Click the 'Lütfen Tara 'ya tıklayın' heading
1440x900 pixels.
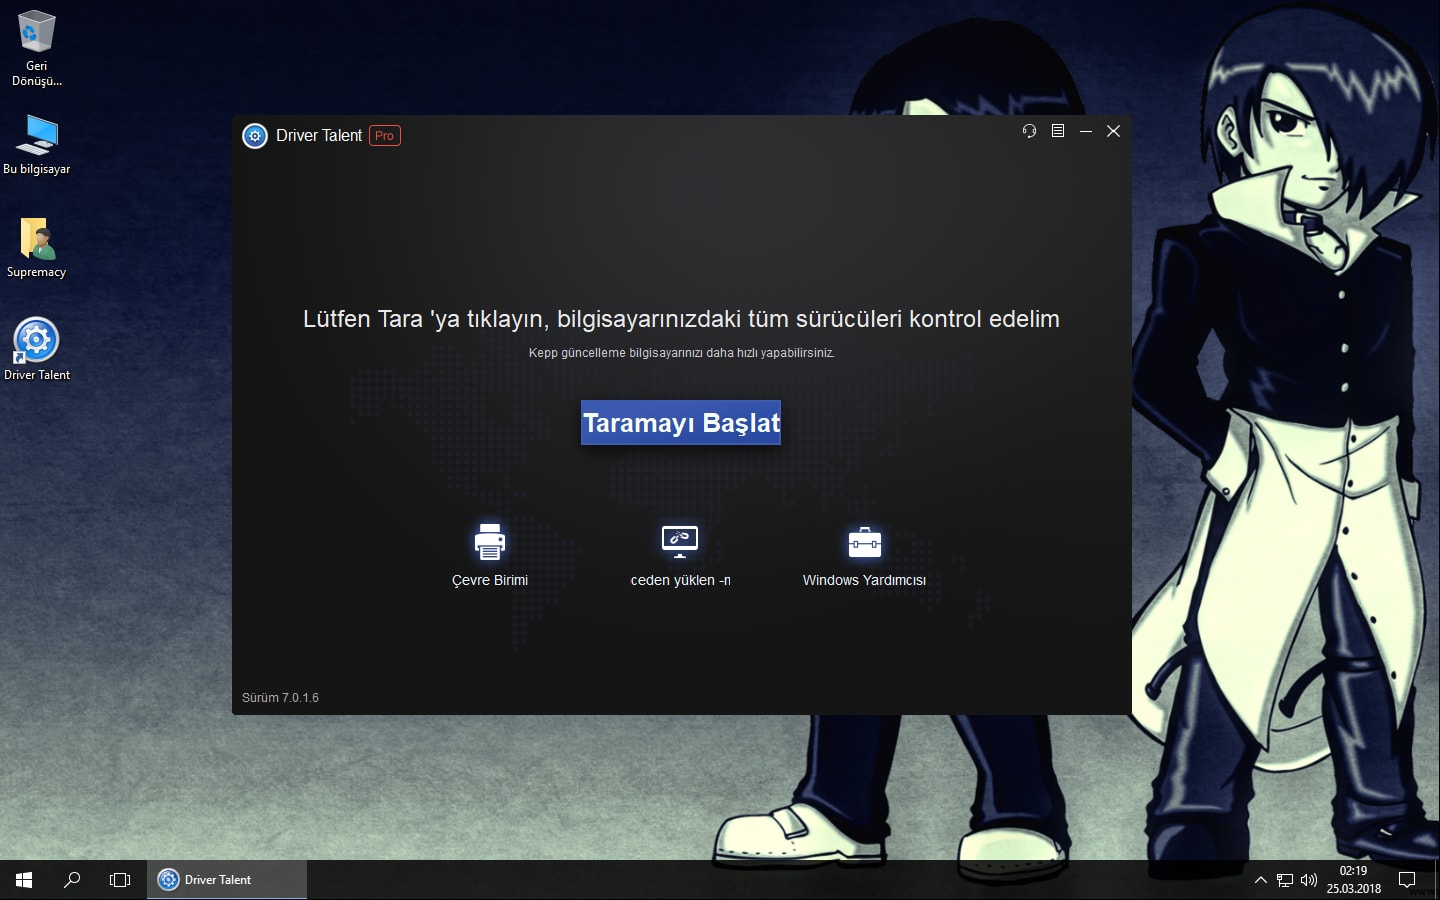(681, 319)
